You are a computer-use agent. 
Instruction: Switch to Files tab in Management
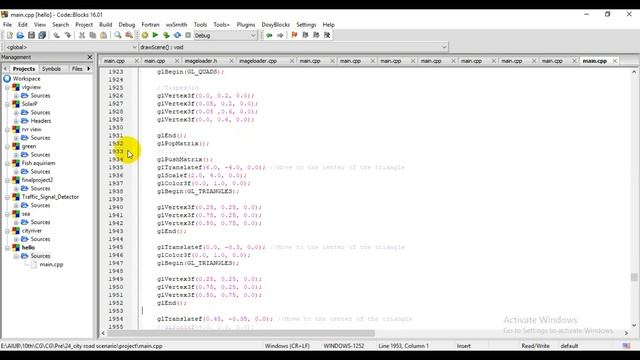pyautogui.click(x=77, y=69)
